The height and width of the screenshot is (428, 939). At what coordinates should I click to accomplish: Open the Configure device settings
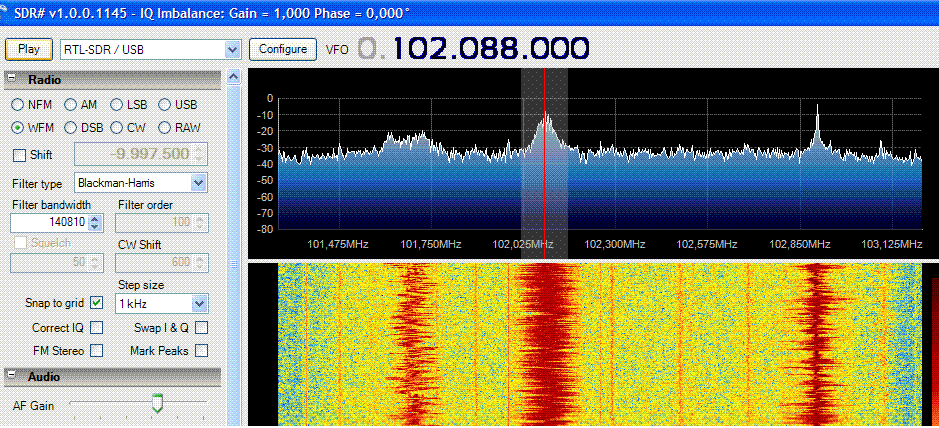point(282,49)
